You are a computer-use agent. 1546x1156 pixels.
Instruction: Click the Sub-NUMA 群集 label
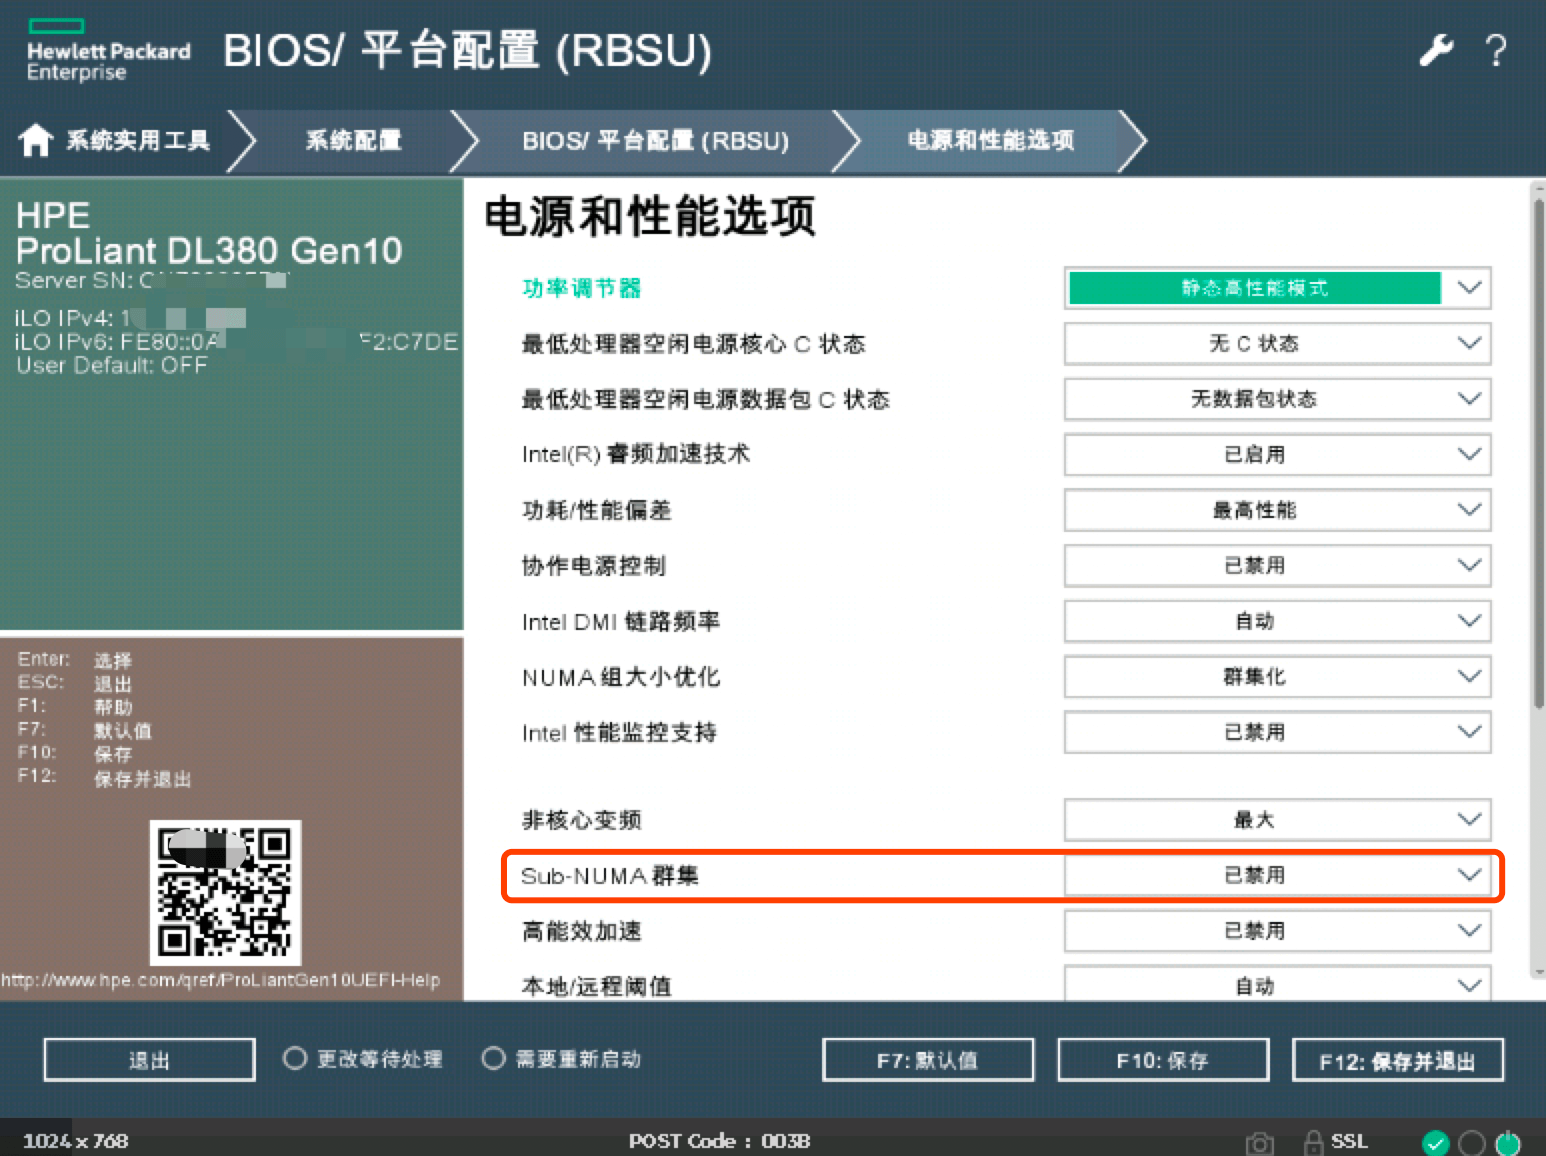(610, 876)
